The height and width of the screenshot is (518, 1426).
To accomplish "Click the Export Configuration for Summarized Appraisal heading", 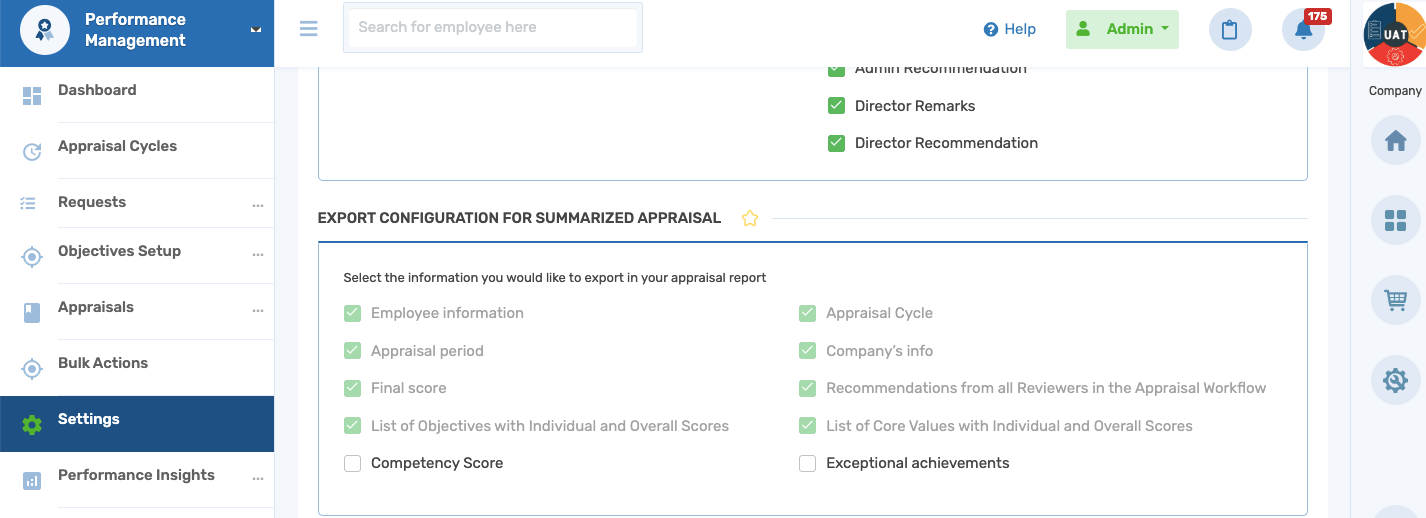I will coord(519,218).
